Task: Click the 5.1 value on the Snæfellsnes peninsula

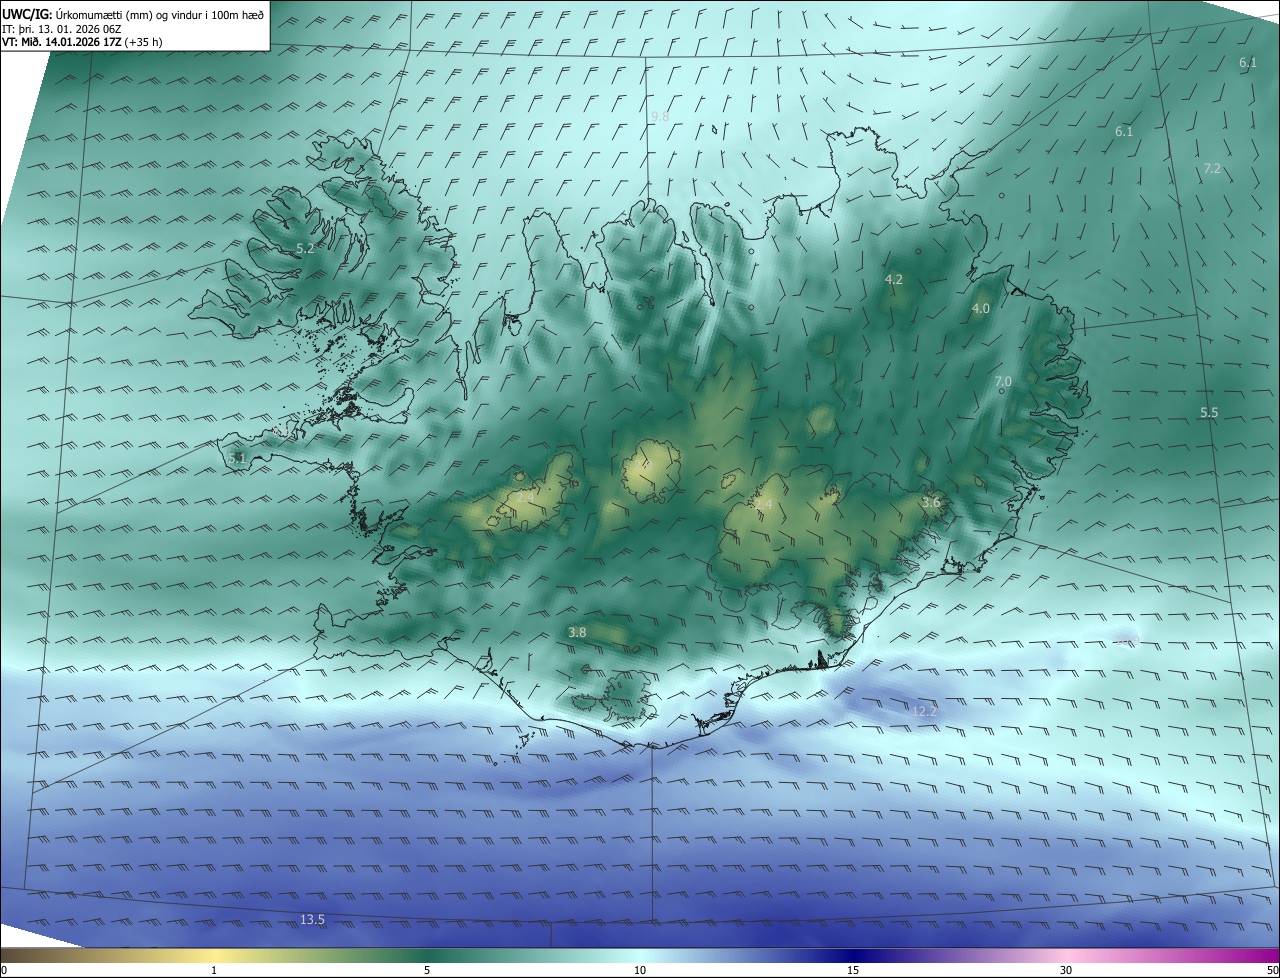Action: [x=237, y=458]
